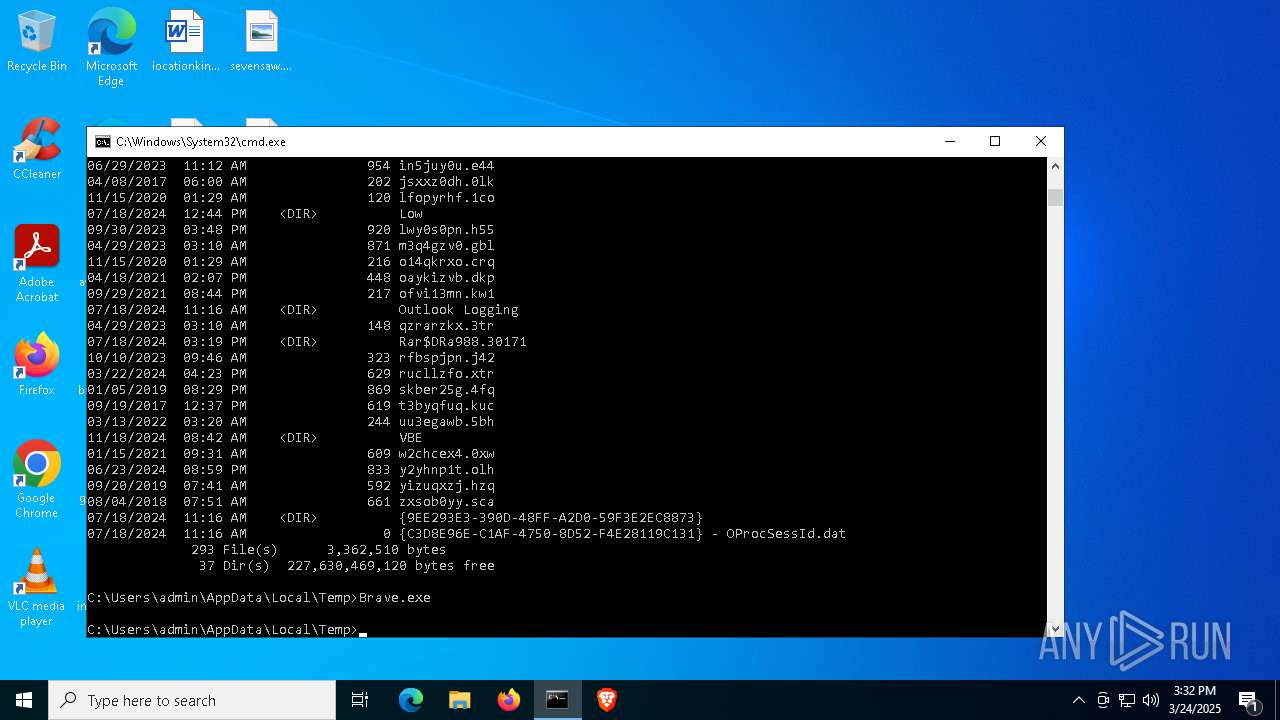The height and width of the screenshot is (720, 1280).
Task: Click file name 'qzrarzkx.3tr'
Action: 446,326
